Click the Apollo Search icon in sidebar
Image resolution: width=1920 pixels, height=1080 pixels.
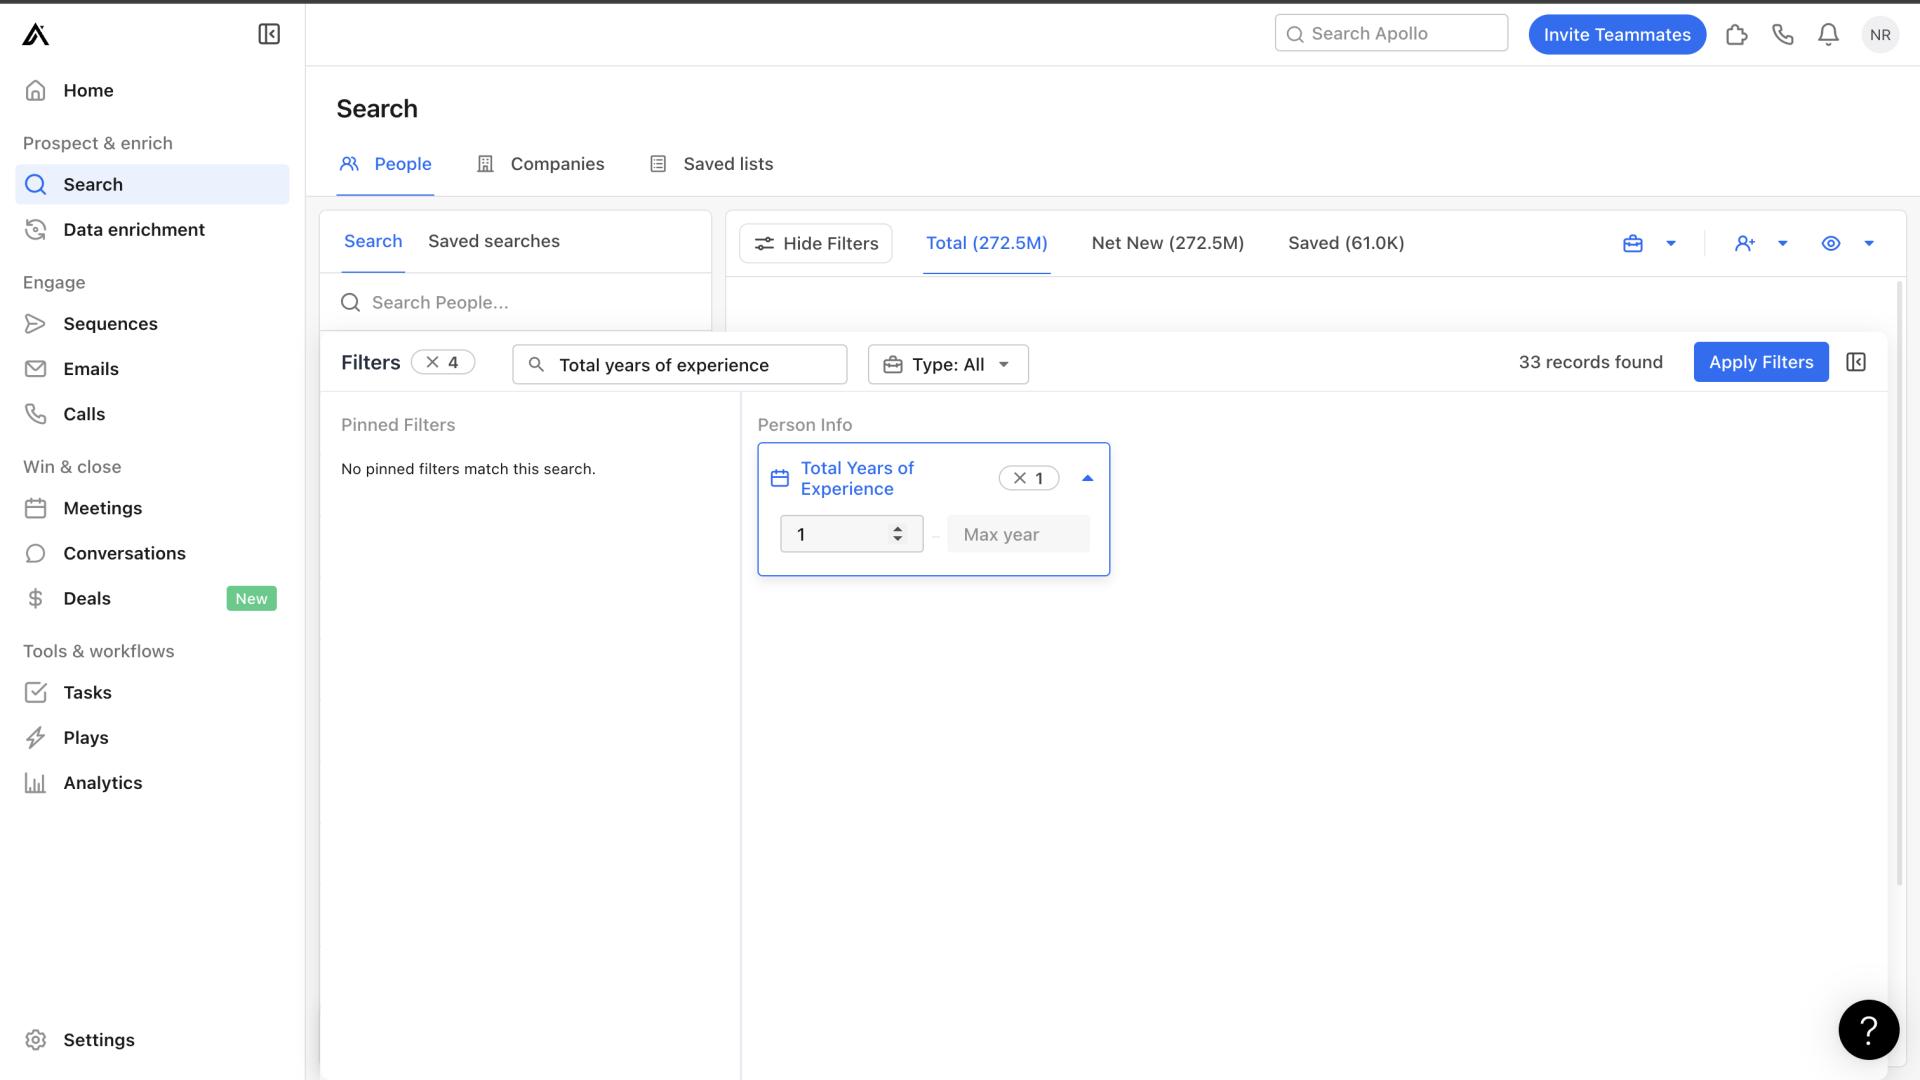tap(36, 183)
